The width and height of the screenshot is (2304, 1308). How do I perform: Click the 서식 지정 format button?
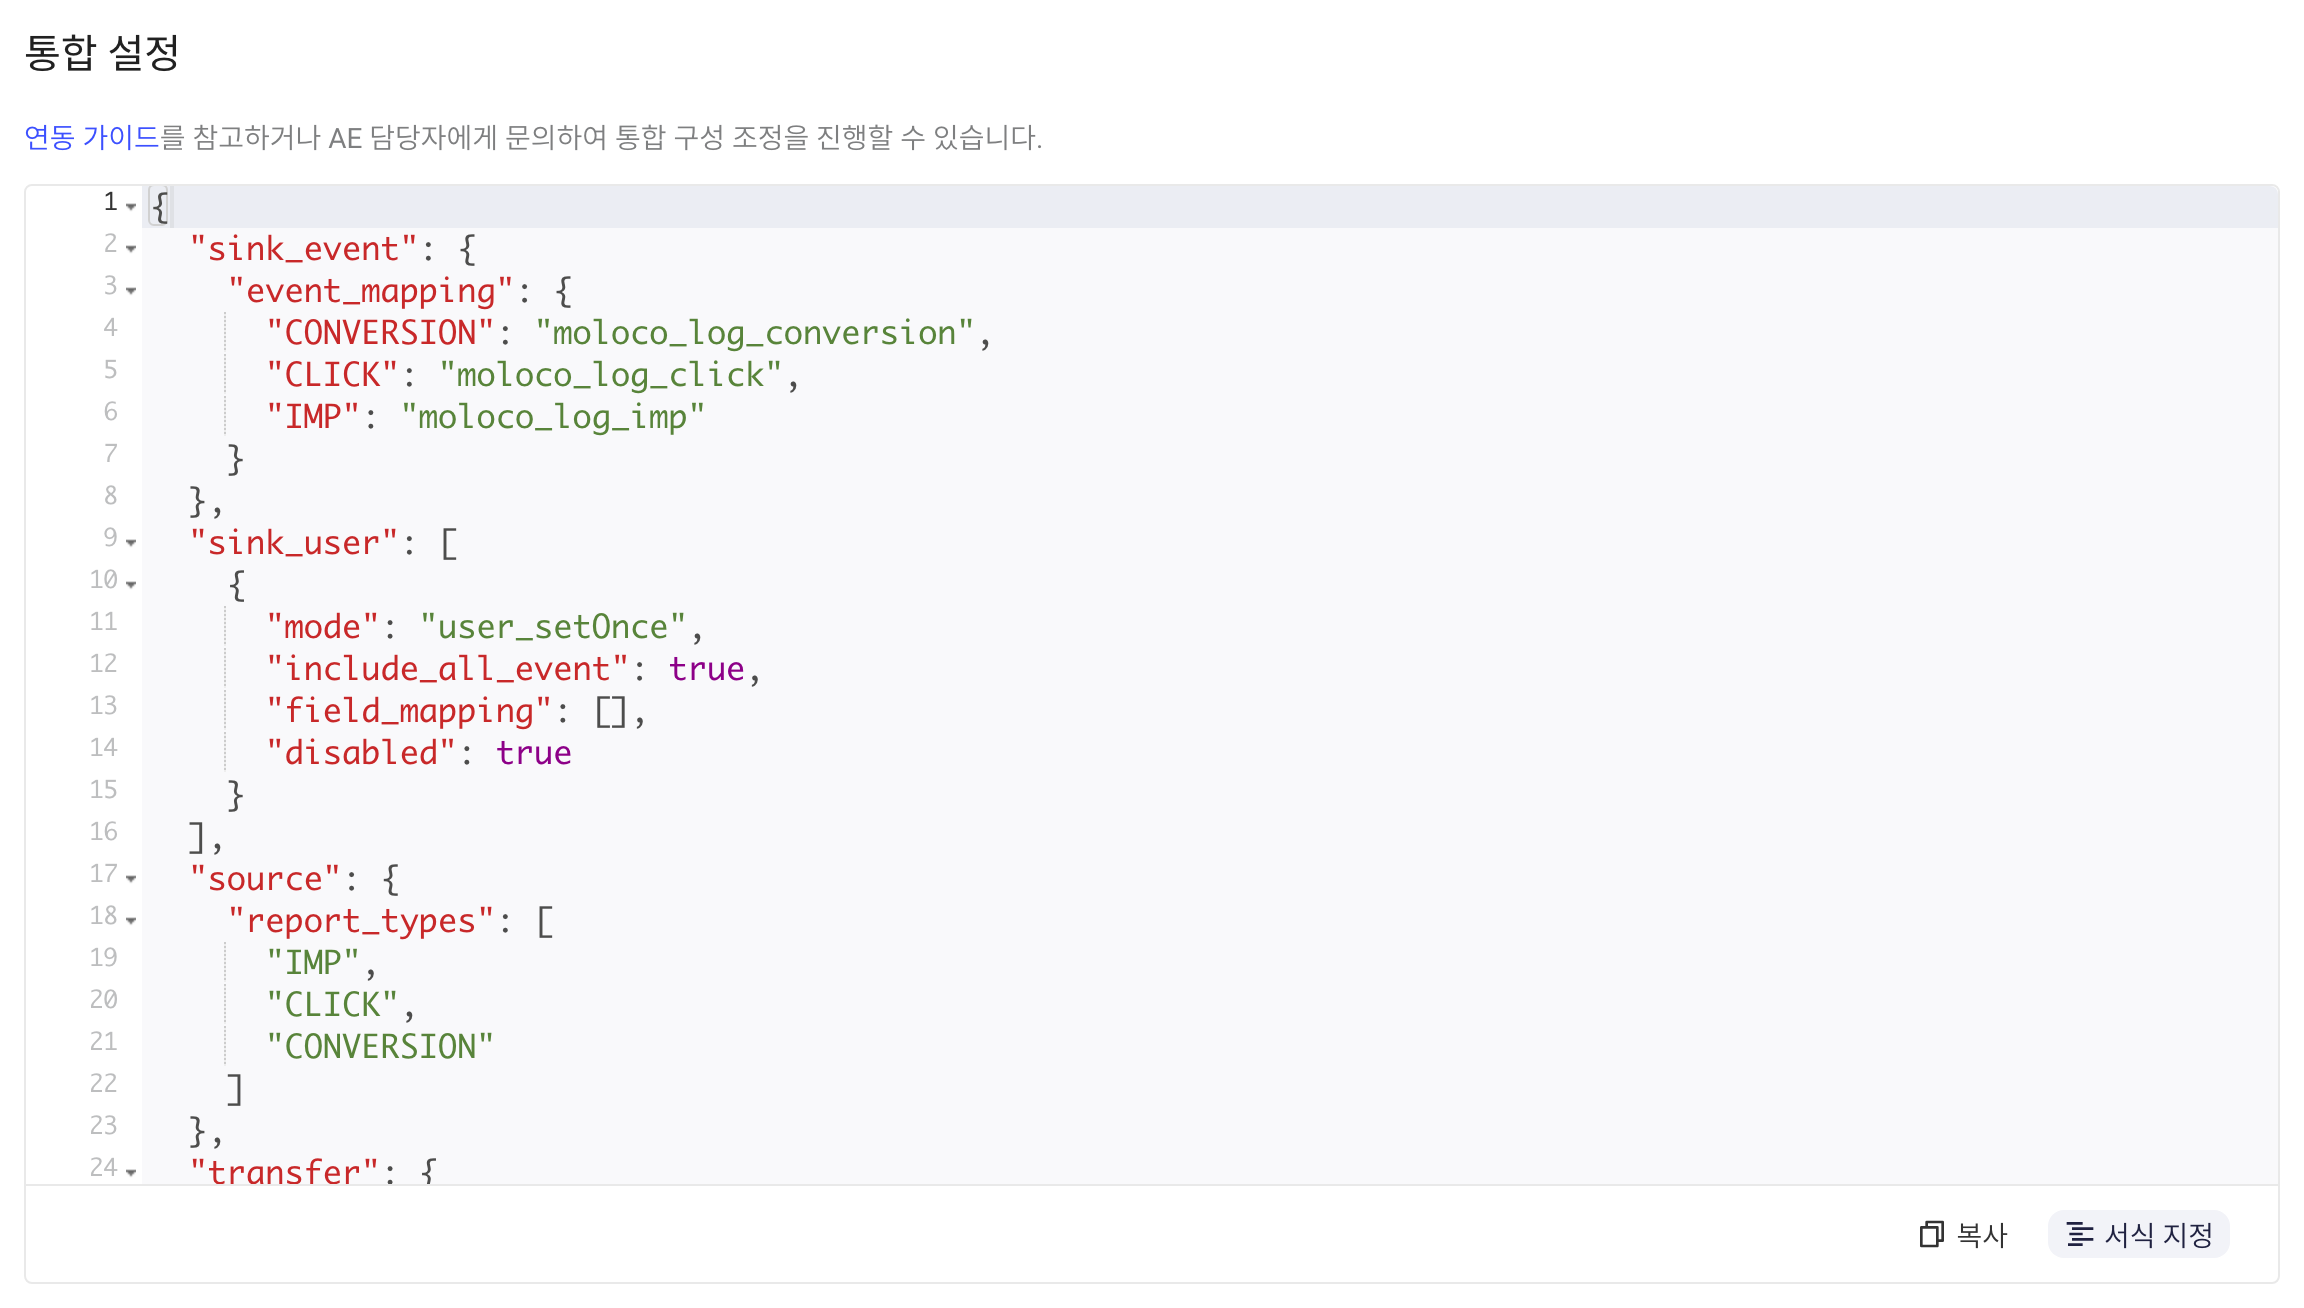coord(2139,1235)
